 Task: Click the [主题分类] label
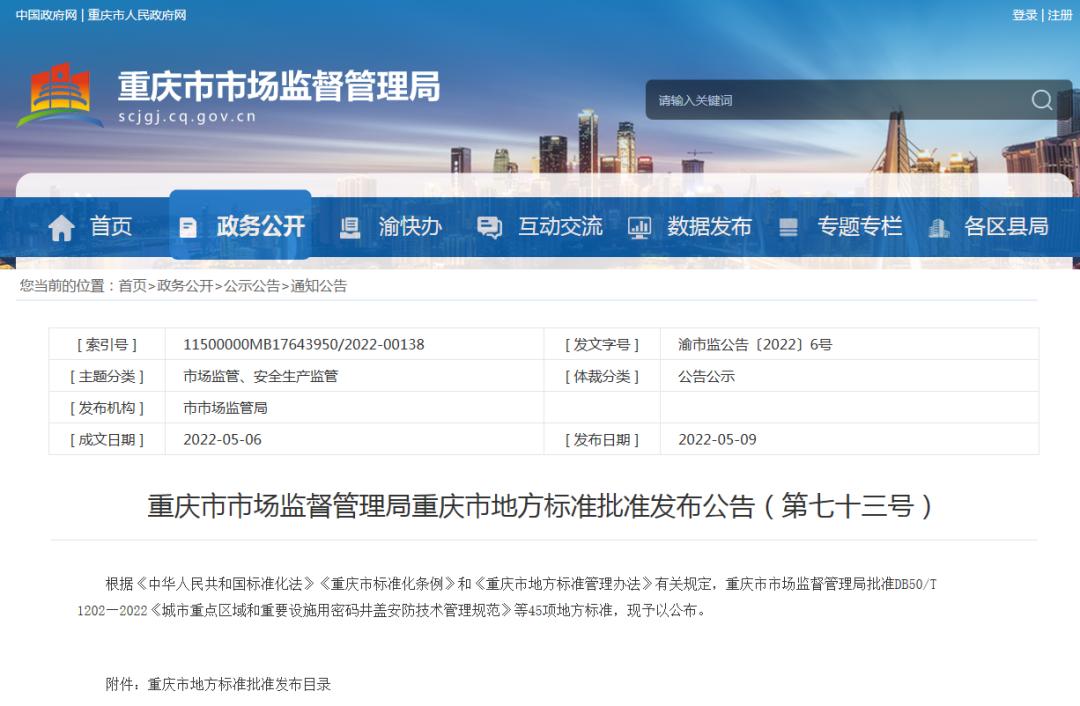[x=107, y=376]
